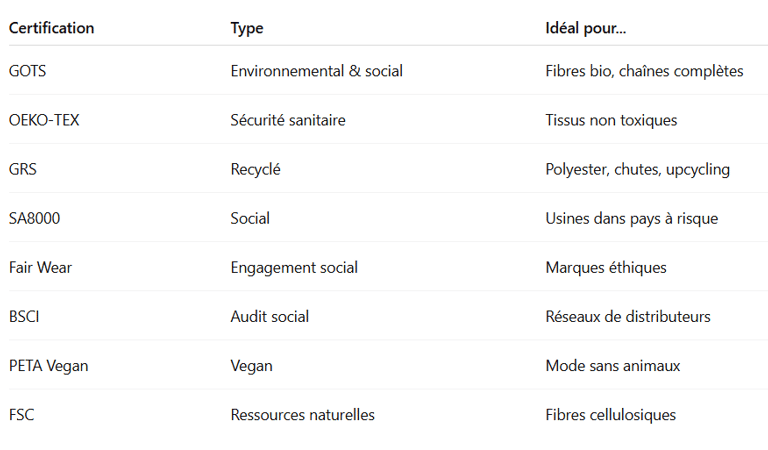Screen dimensions: 768x450
Task: Select the PETA Vegan certification cell
Action: pyautogui.click(x=48, y=365)
